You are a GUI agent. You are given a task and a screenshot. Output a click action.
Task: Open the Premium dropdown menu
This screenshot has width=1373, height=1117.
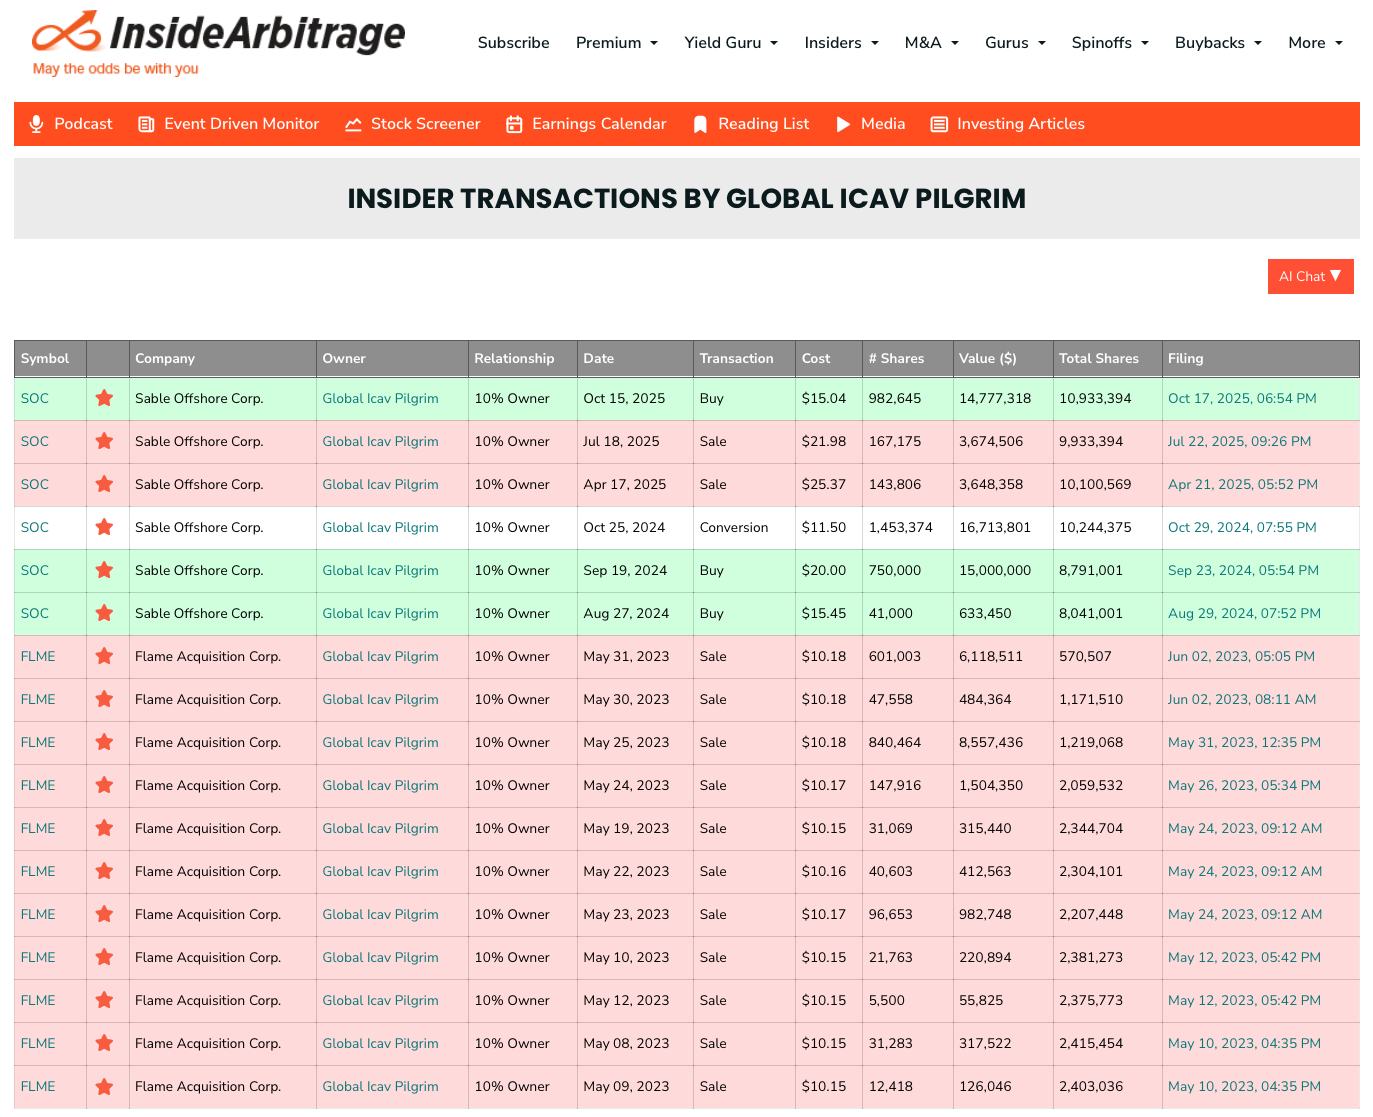point(616,43)
